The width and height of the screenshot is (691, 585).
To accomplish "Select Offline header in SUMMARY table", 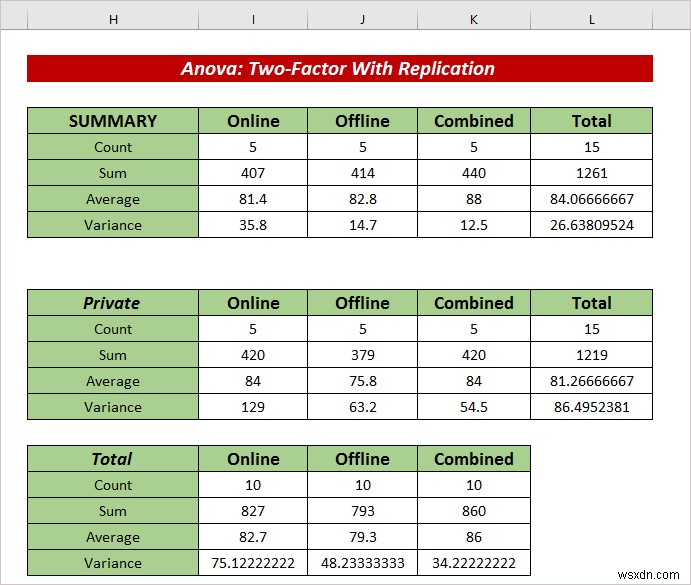I will tap(362, 121).
